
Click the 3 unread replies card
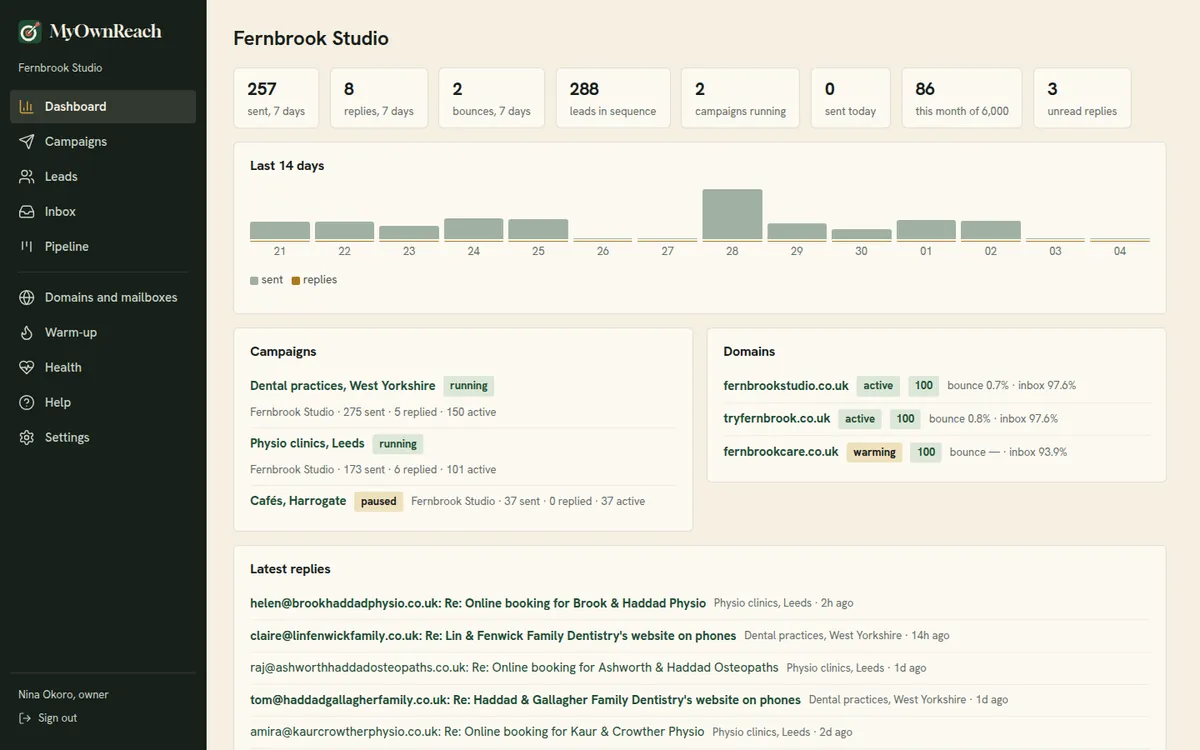(1082, 98)
